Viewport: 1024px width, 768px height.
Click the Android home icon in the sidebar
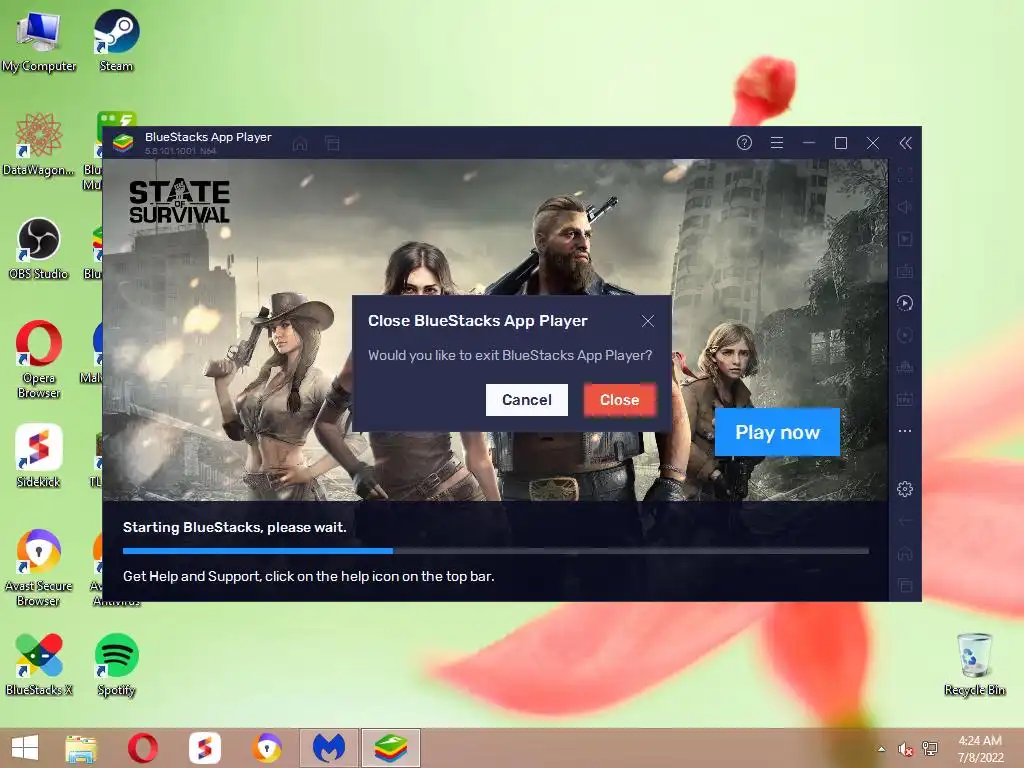coord(904,553)
